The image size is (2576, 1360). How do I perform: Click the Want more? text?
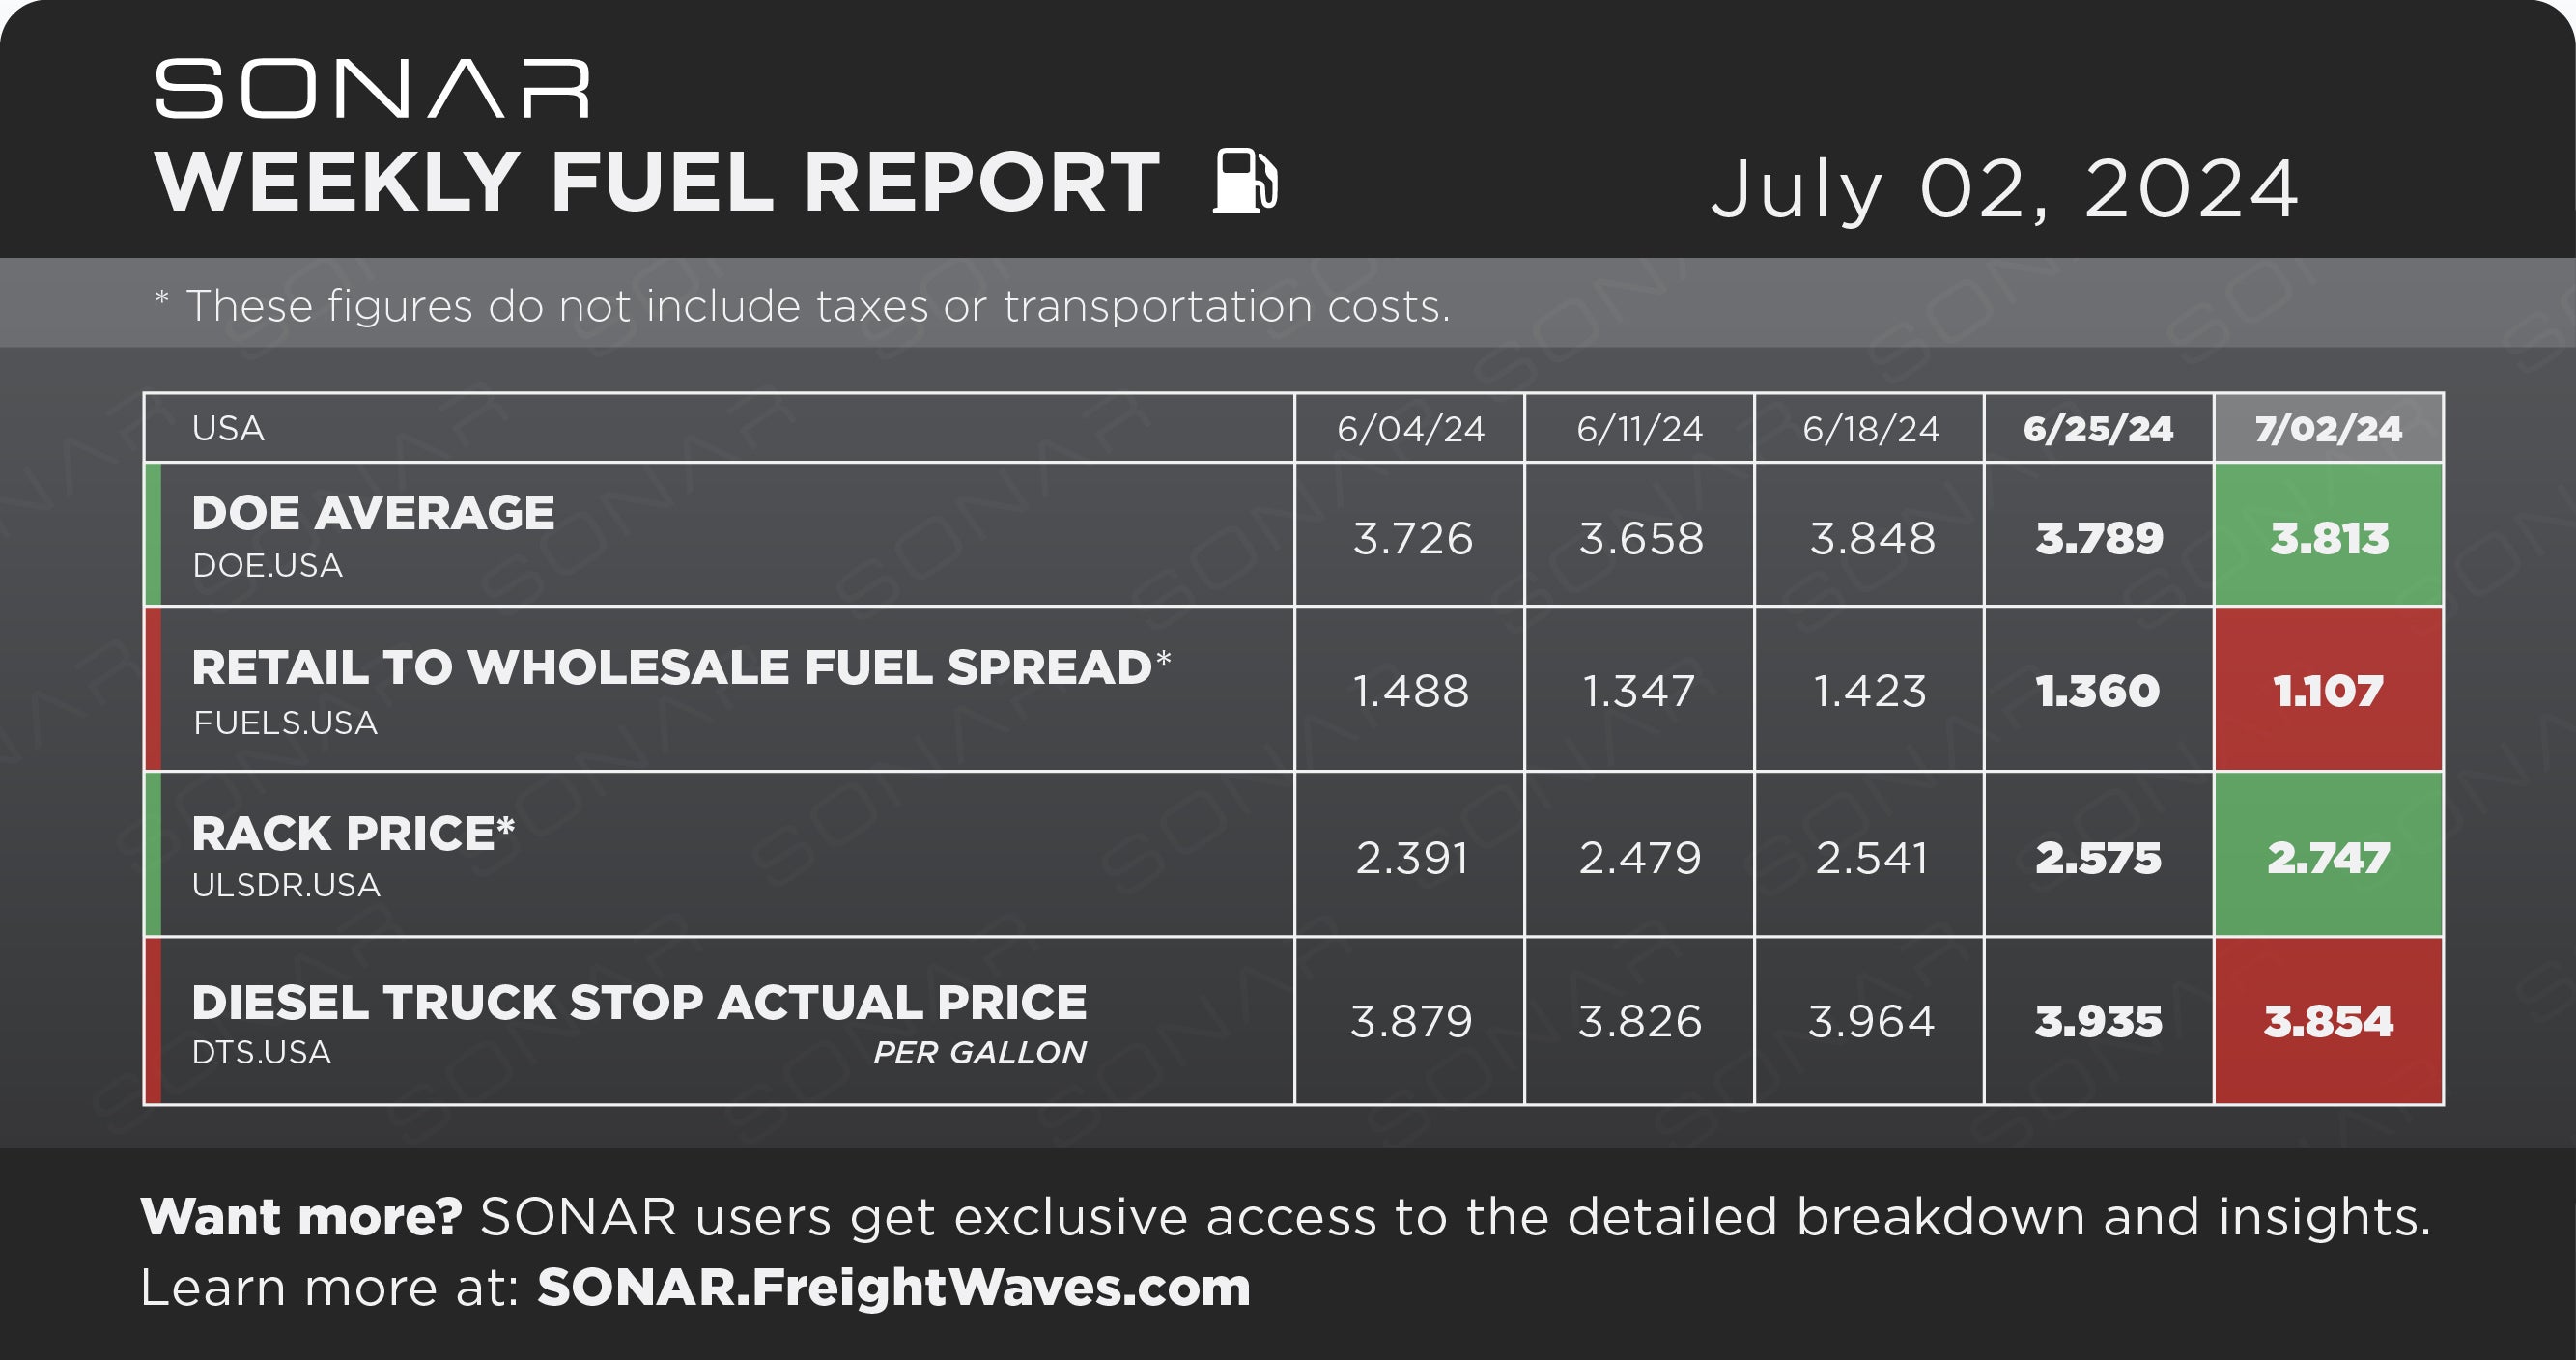pos(301,1217)
